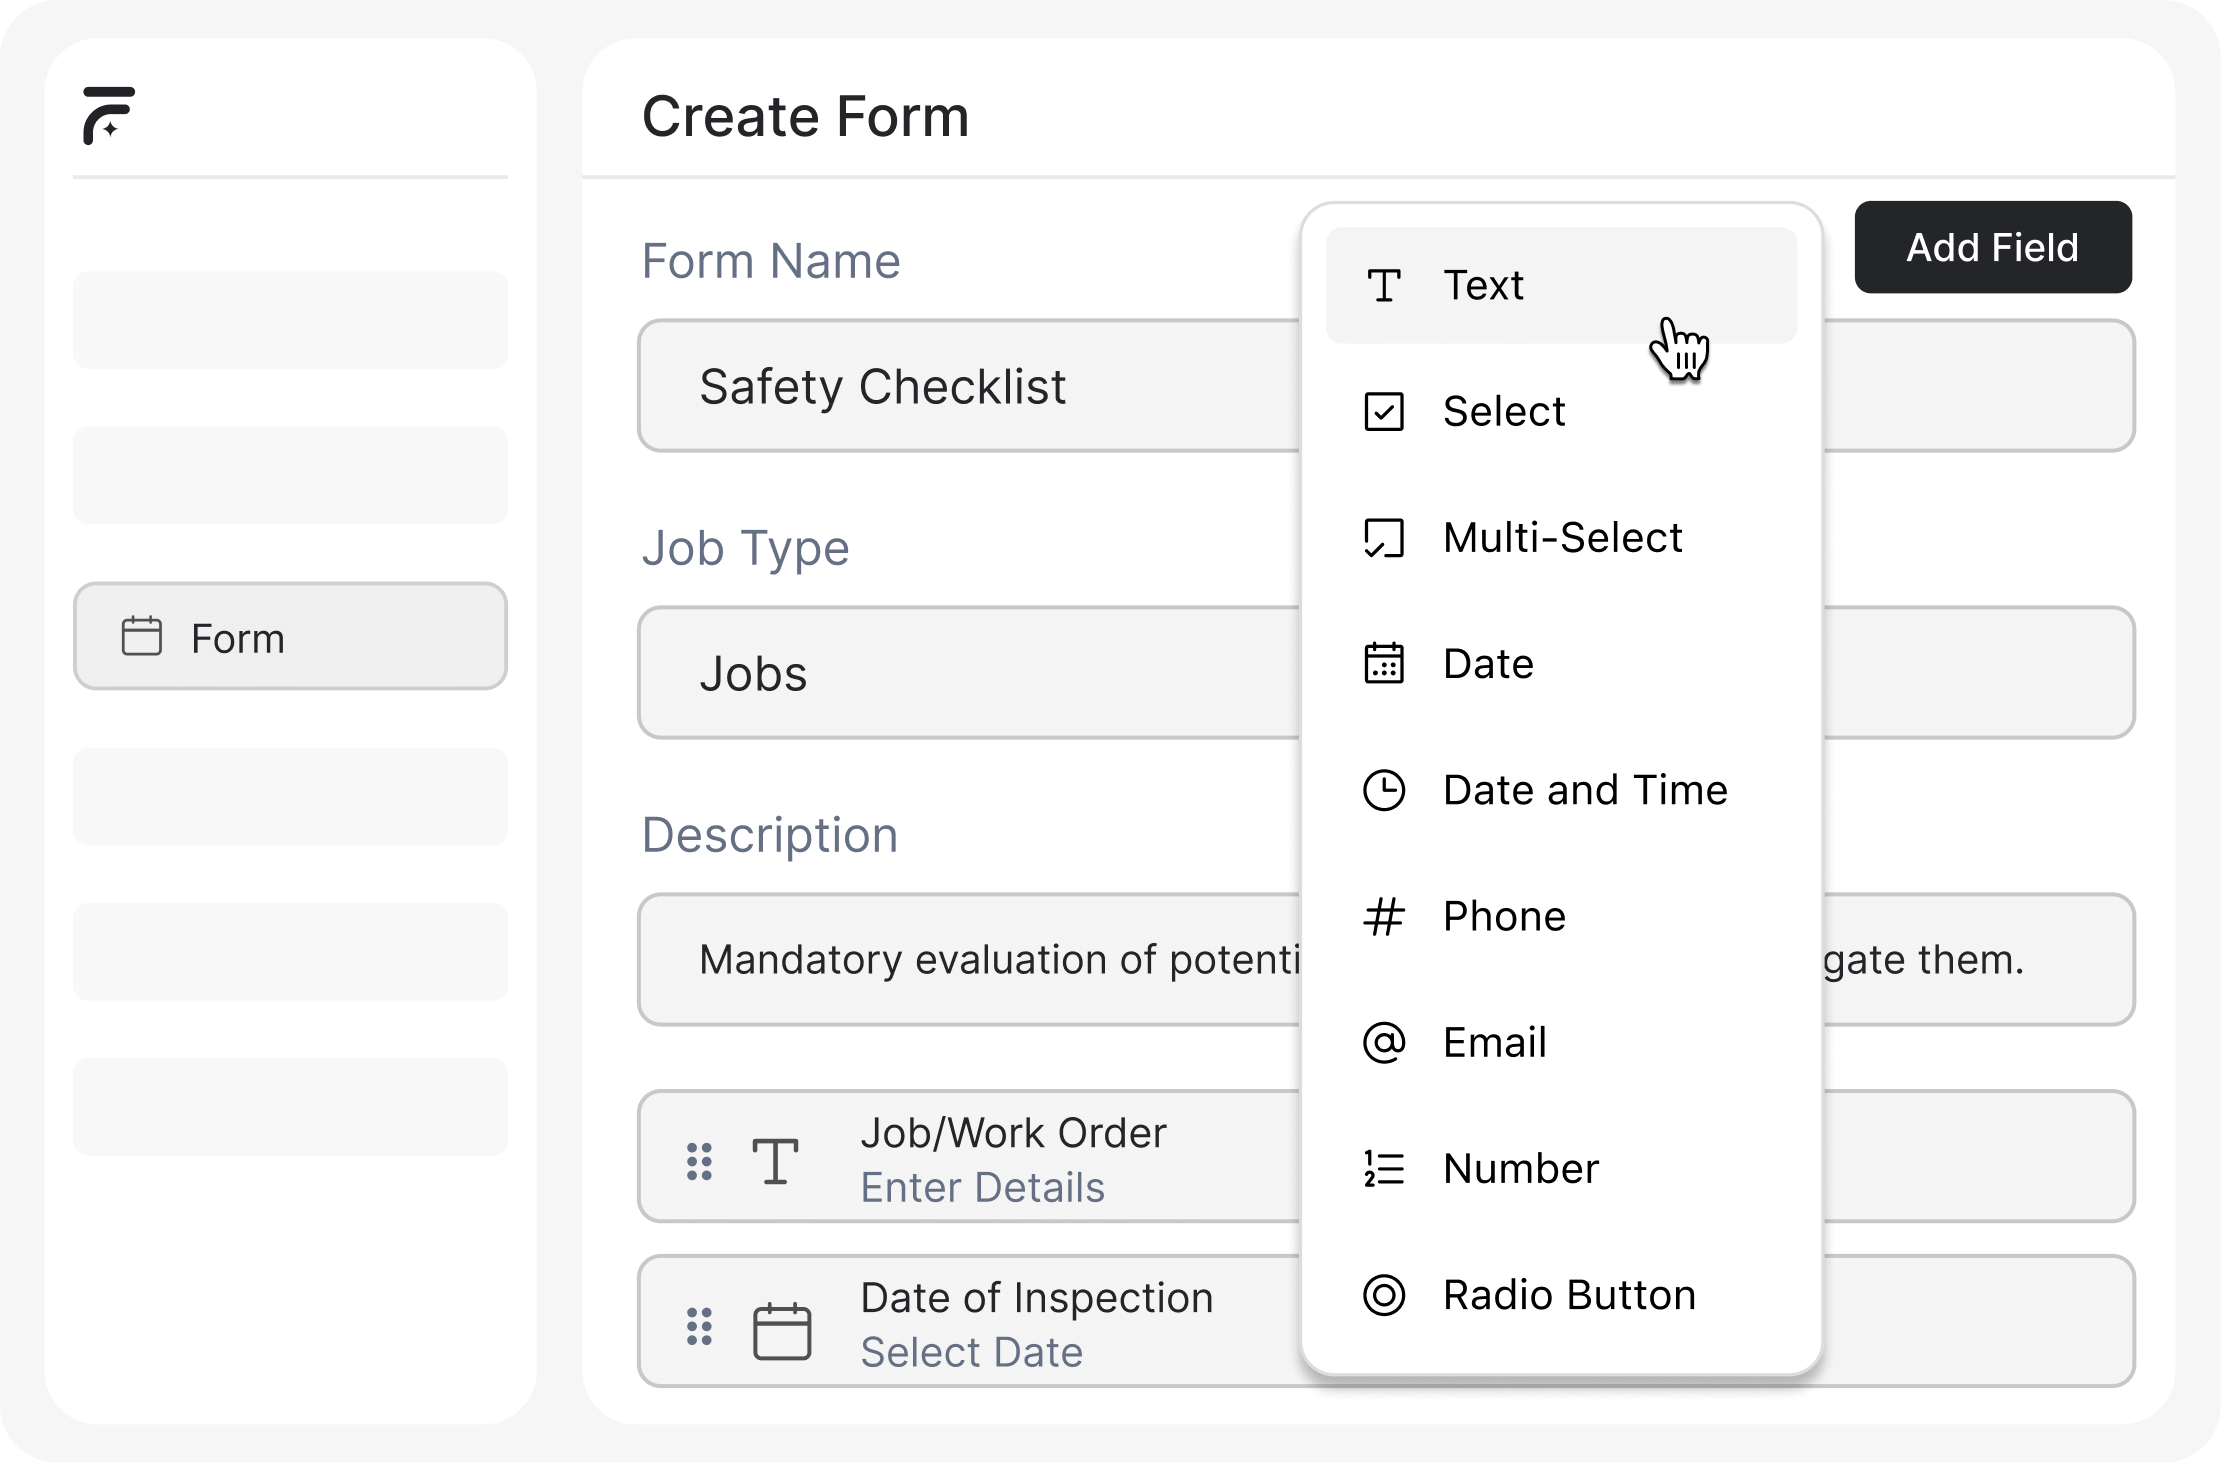Click the app logo in sidebar

pyautogui.click(x=108, y=115)
